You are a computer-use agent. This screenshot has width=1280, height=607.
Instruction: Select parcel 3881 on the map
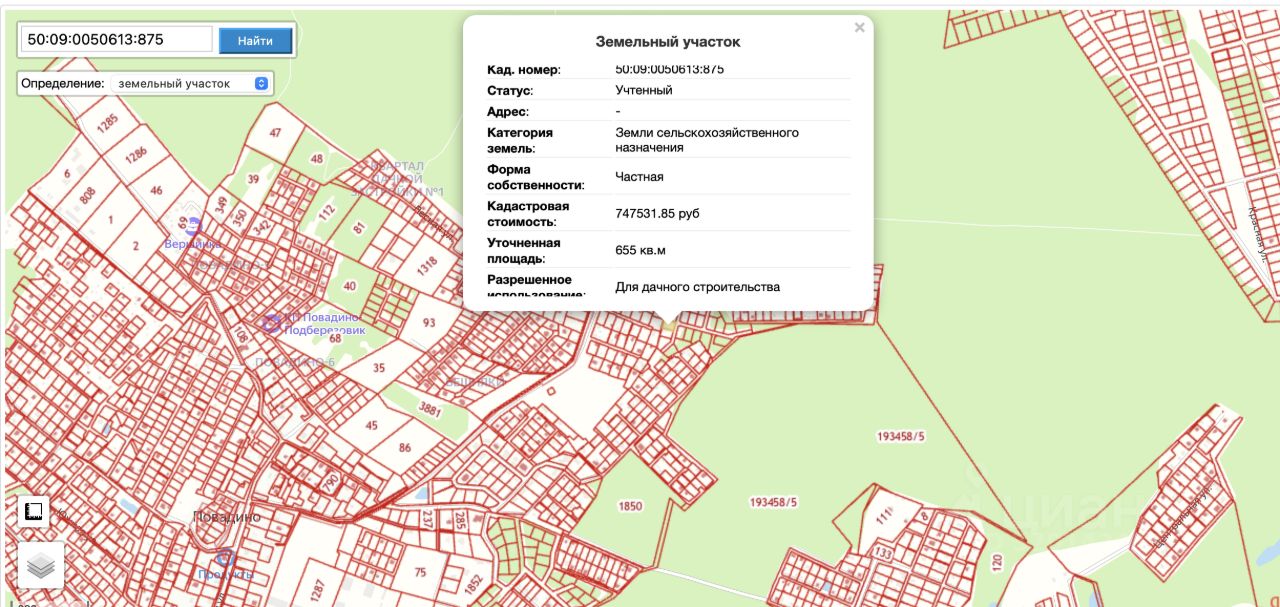(428, 409)
